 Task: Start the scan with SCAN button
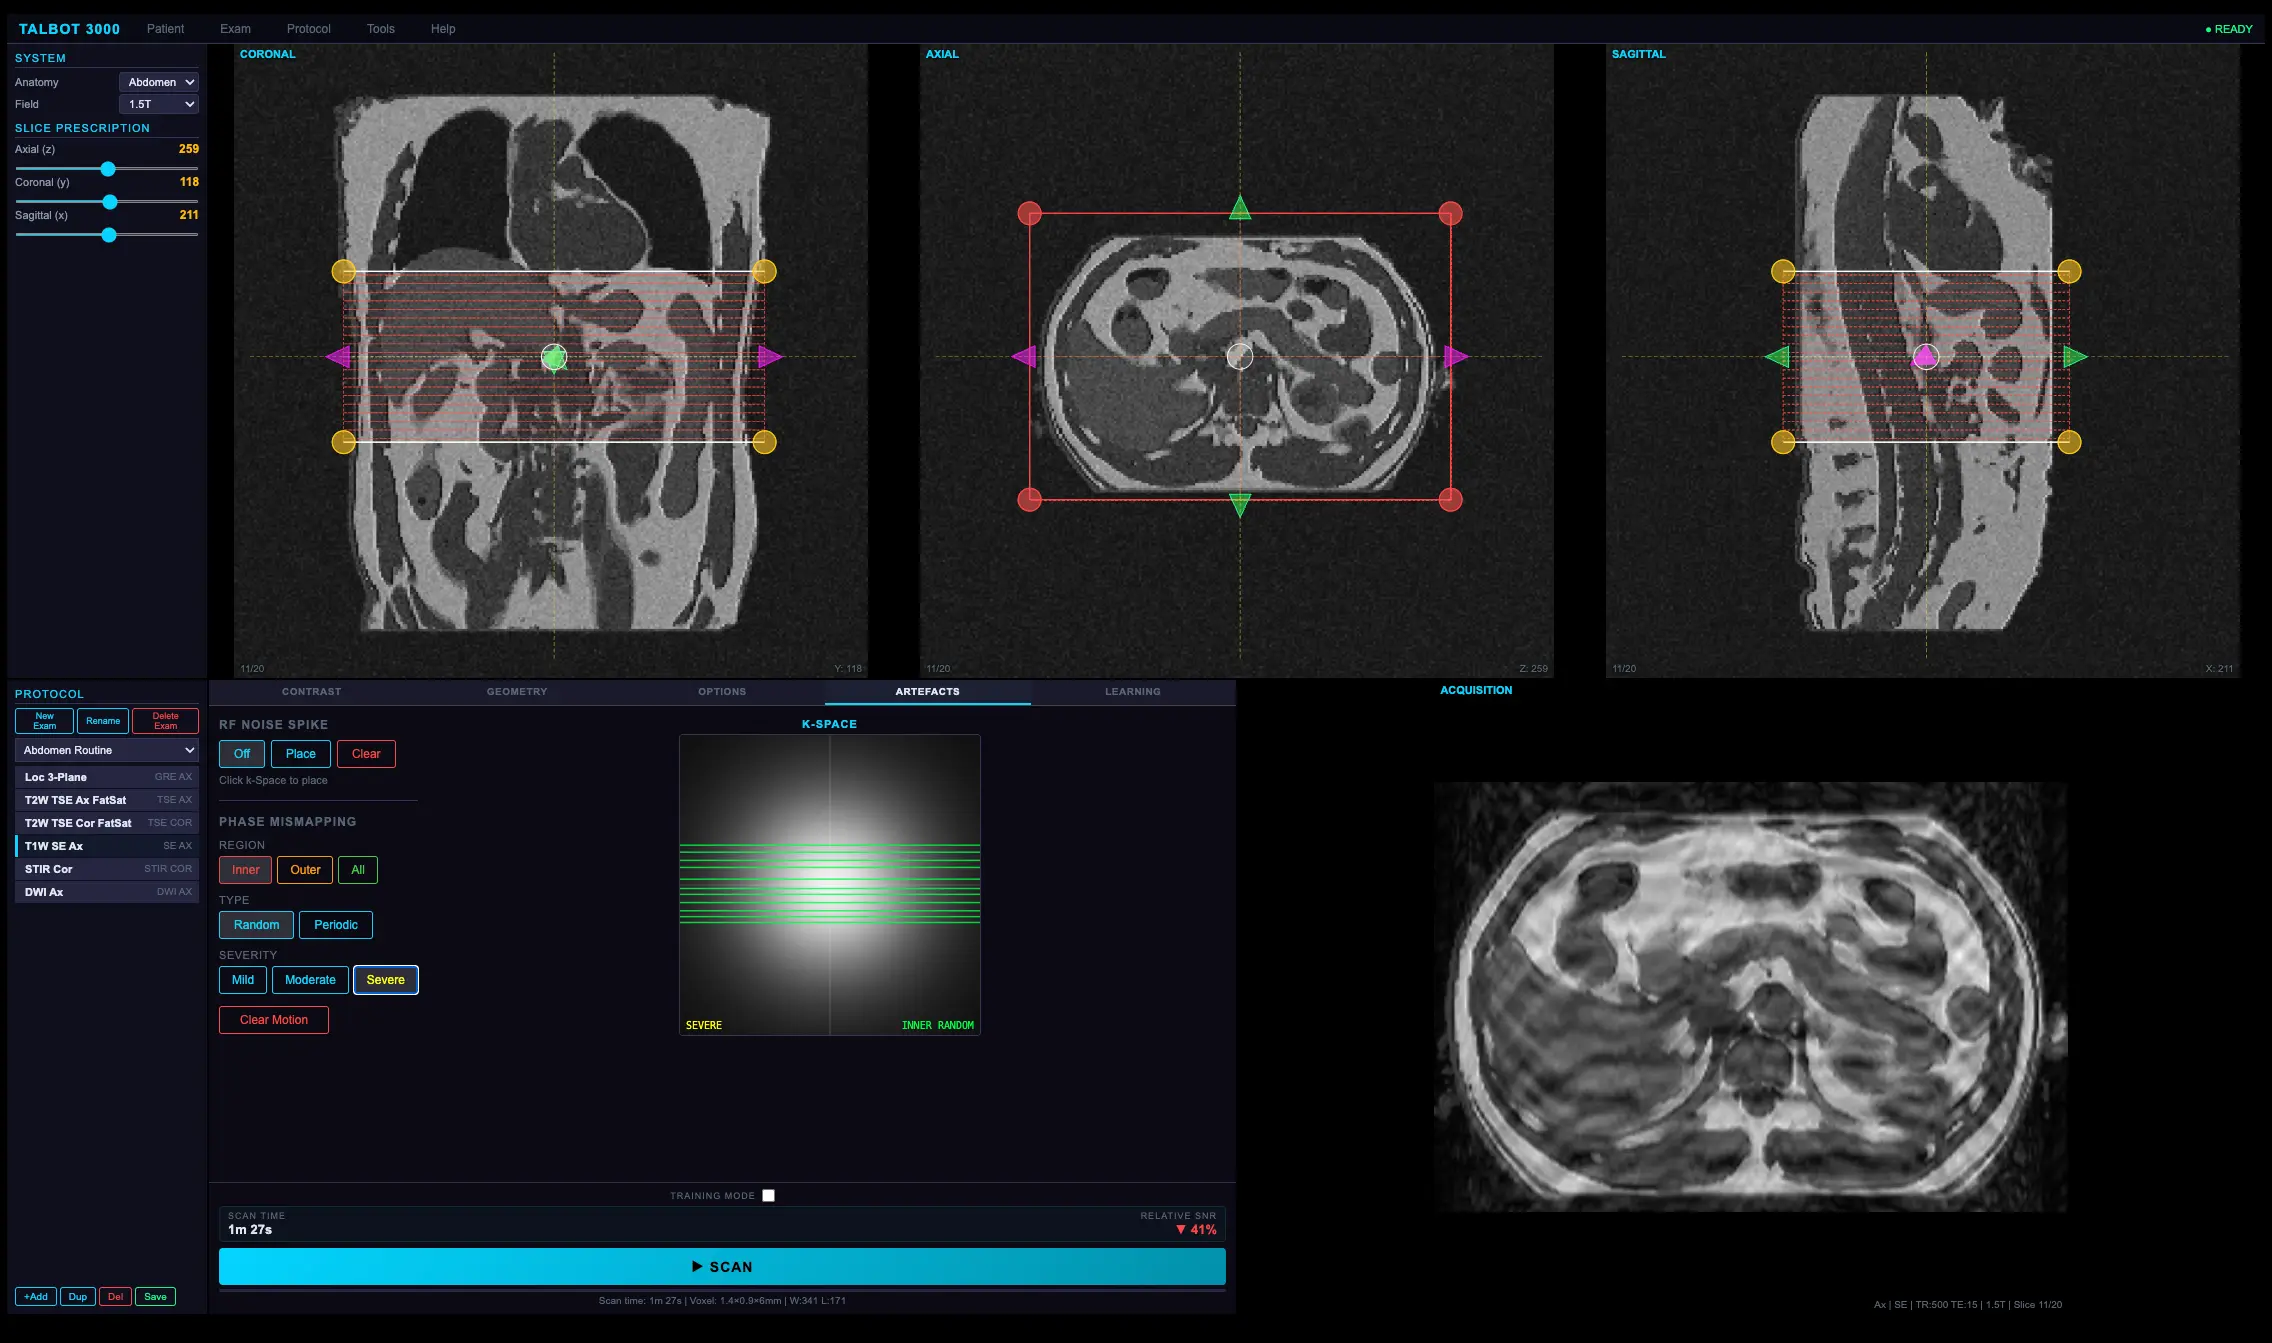(722, 1266)
